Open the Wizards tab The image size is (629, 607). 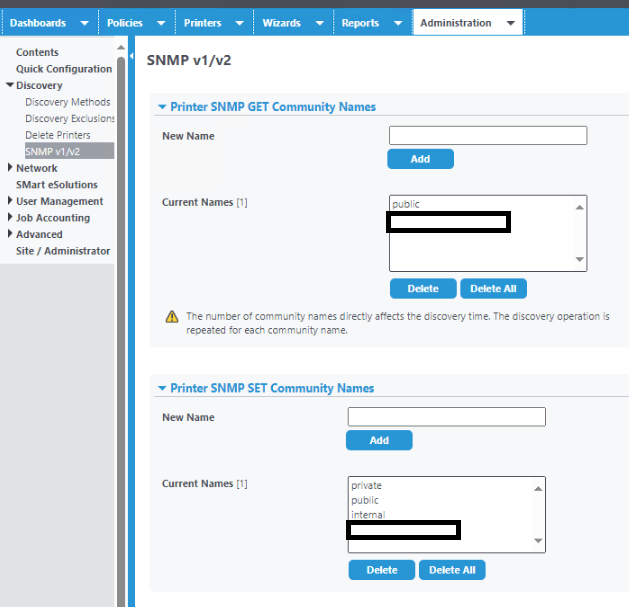click(282, 23)
